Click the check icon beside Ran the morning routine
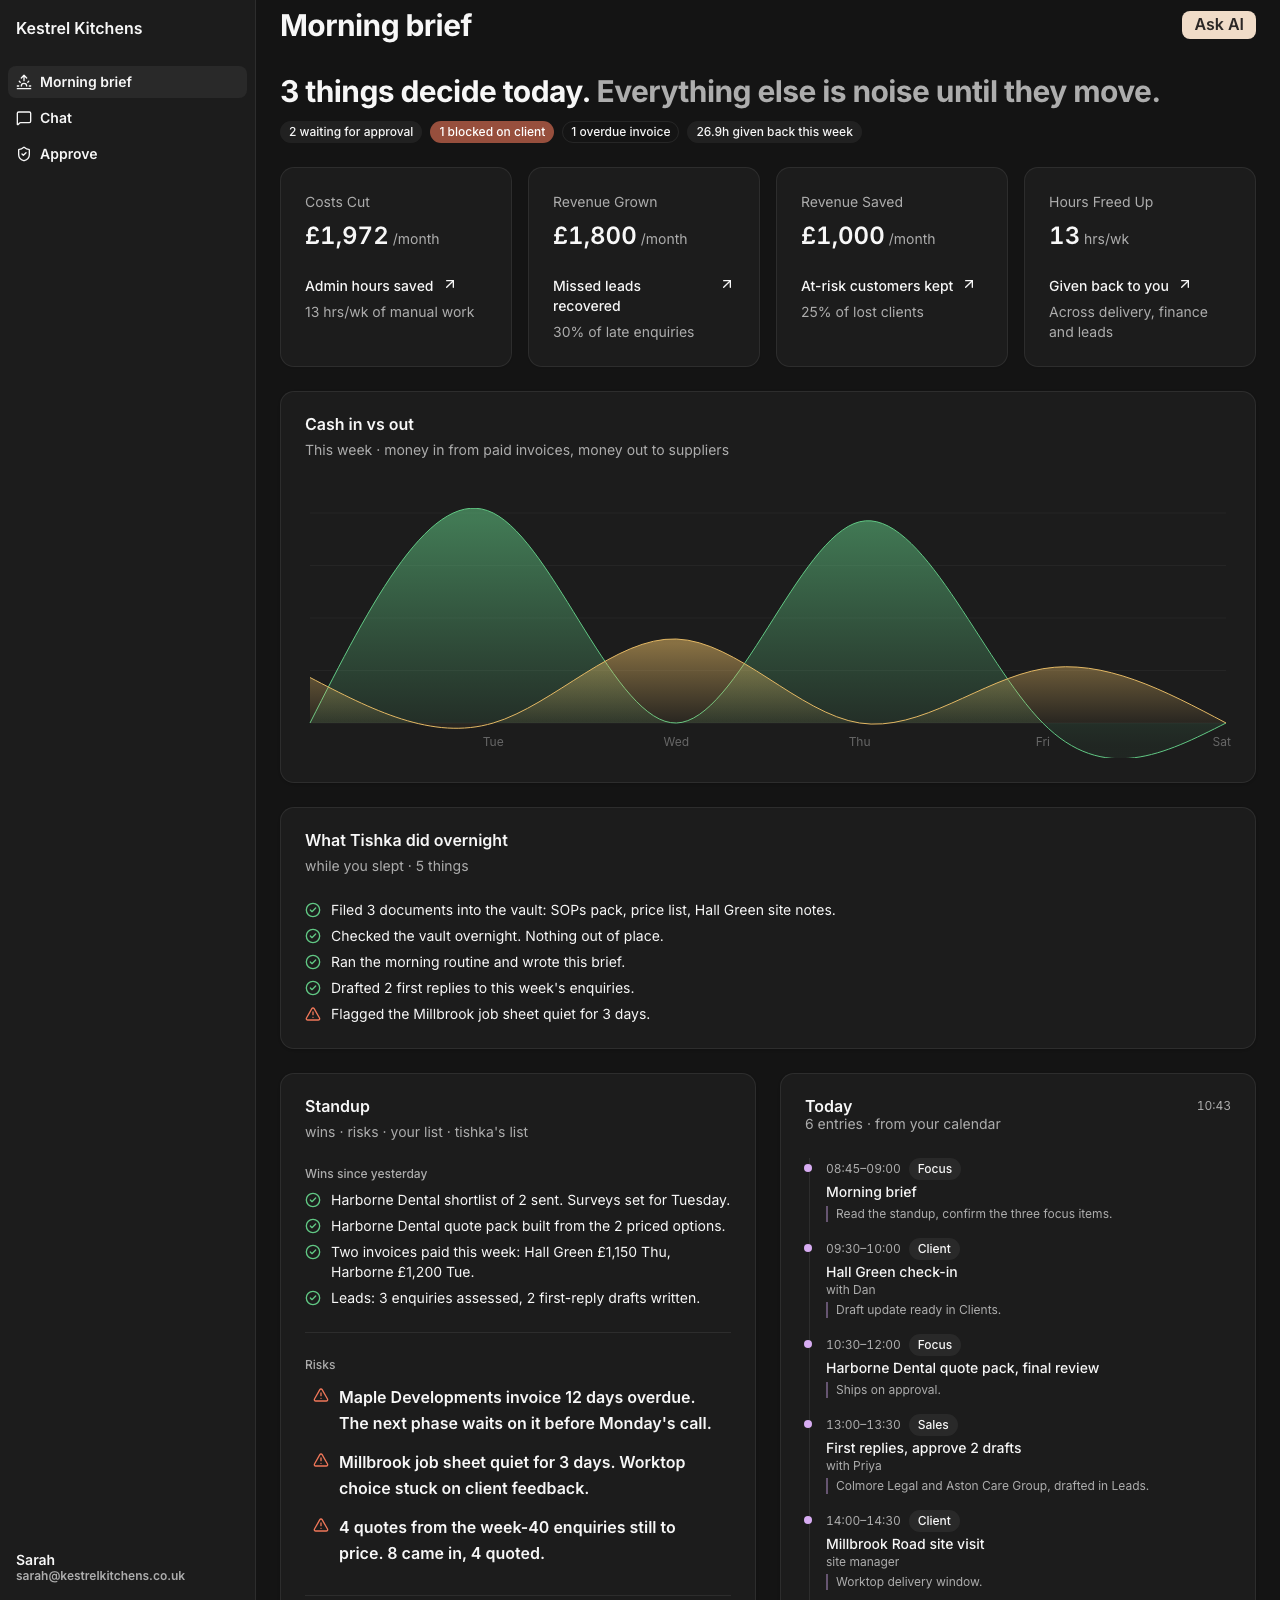 (x=313, y=962)
